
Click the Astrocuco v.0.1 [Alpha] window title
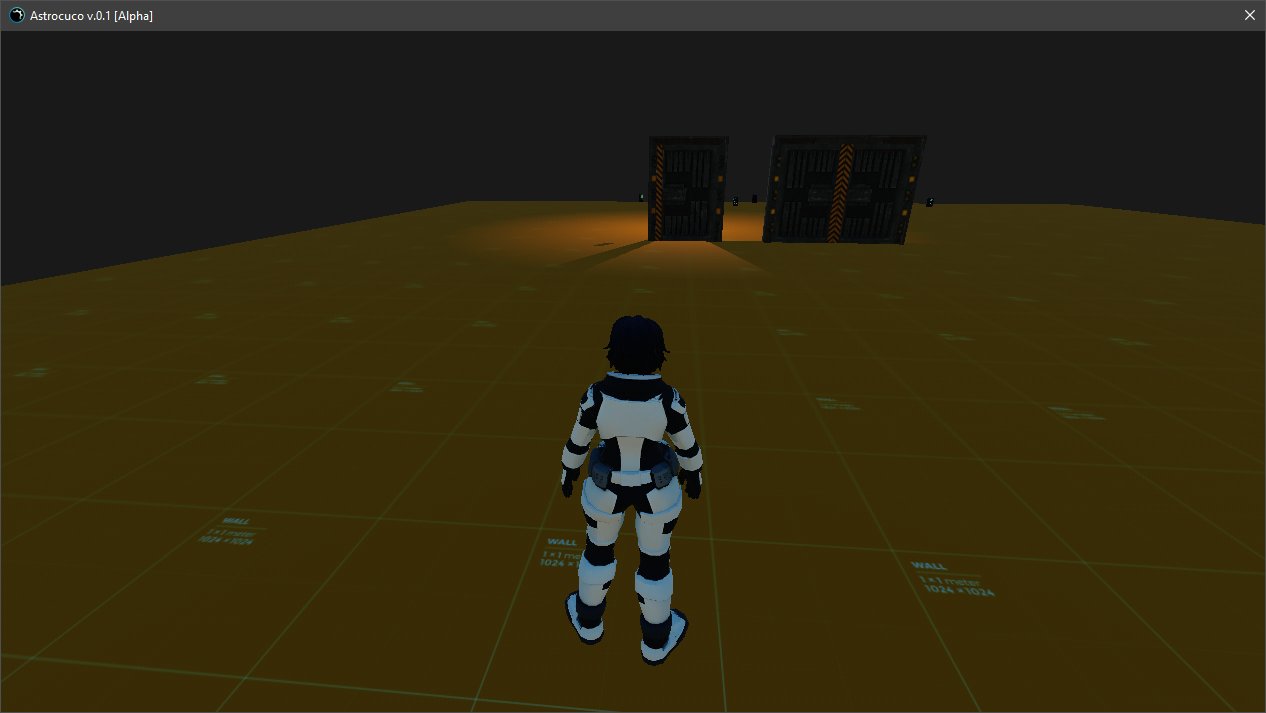(x=92, y=16)
